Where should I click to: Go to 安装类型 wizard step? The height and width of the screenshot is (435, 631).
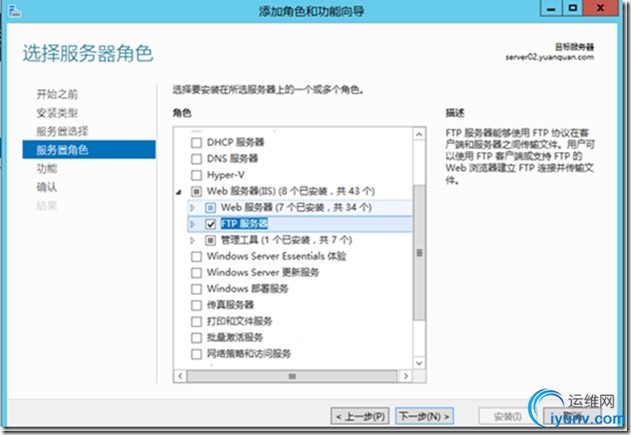click(x=57, y=113)
